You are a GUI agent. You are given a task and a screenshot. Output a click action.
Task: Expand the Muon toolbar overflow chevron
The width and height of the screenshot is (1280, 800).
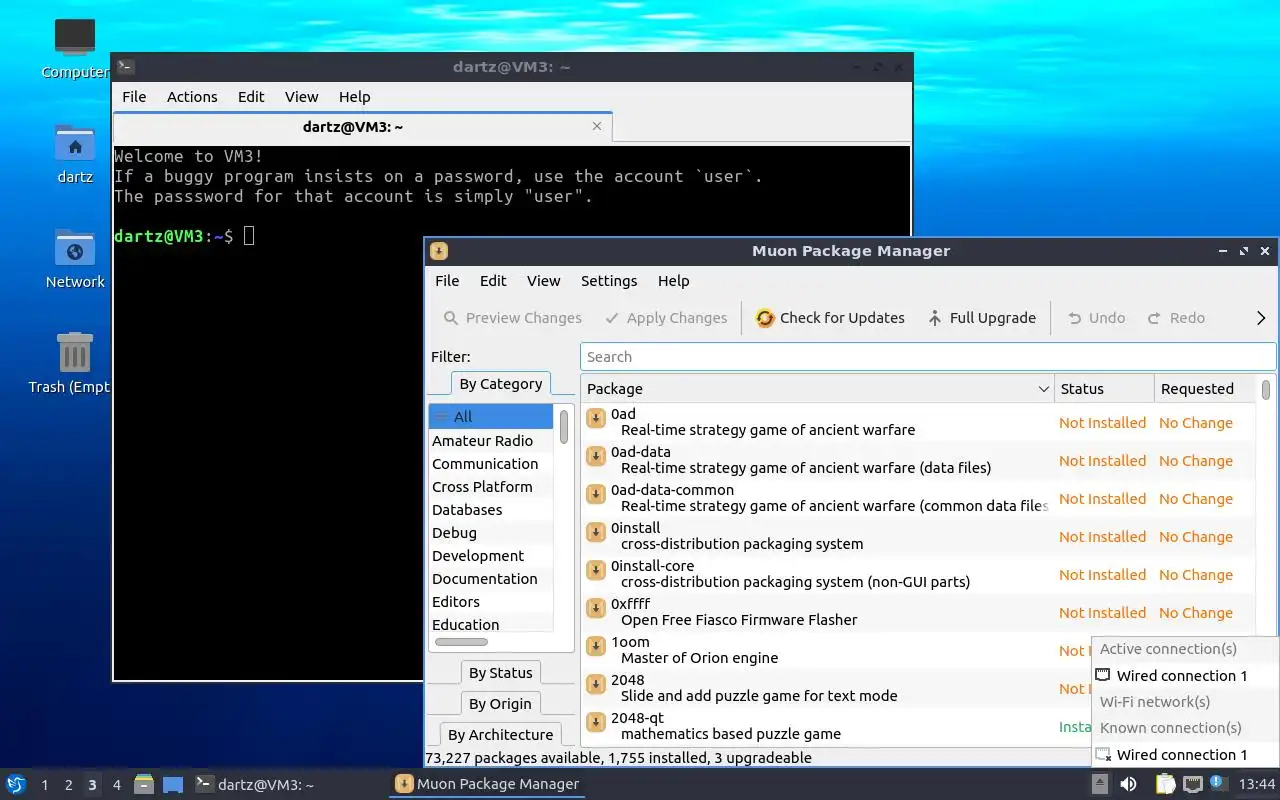pos(1261,318)
